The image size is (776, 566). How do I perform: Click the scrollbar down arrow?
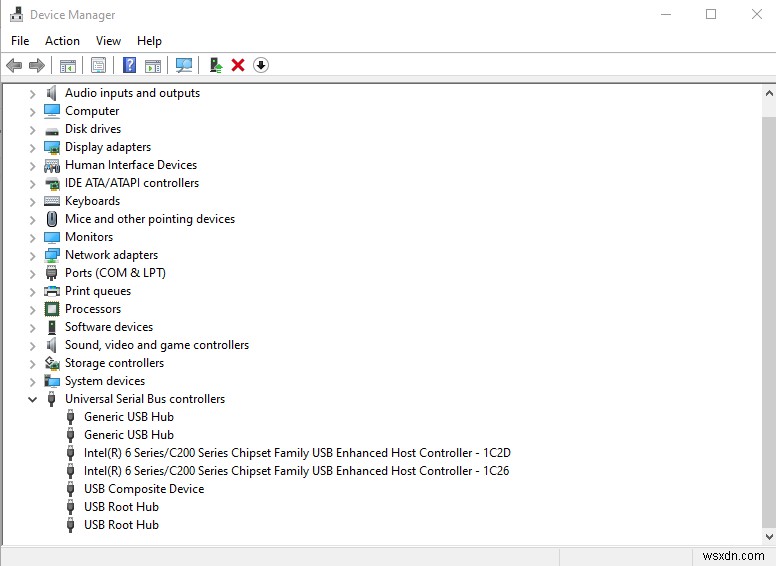769,536
